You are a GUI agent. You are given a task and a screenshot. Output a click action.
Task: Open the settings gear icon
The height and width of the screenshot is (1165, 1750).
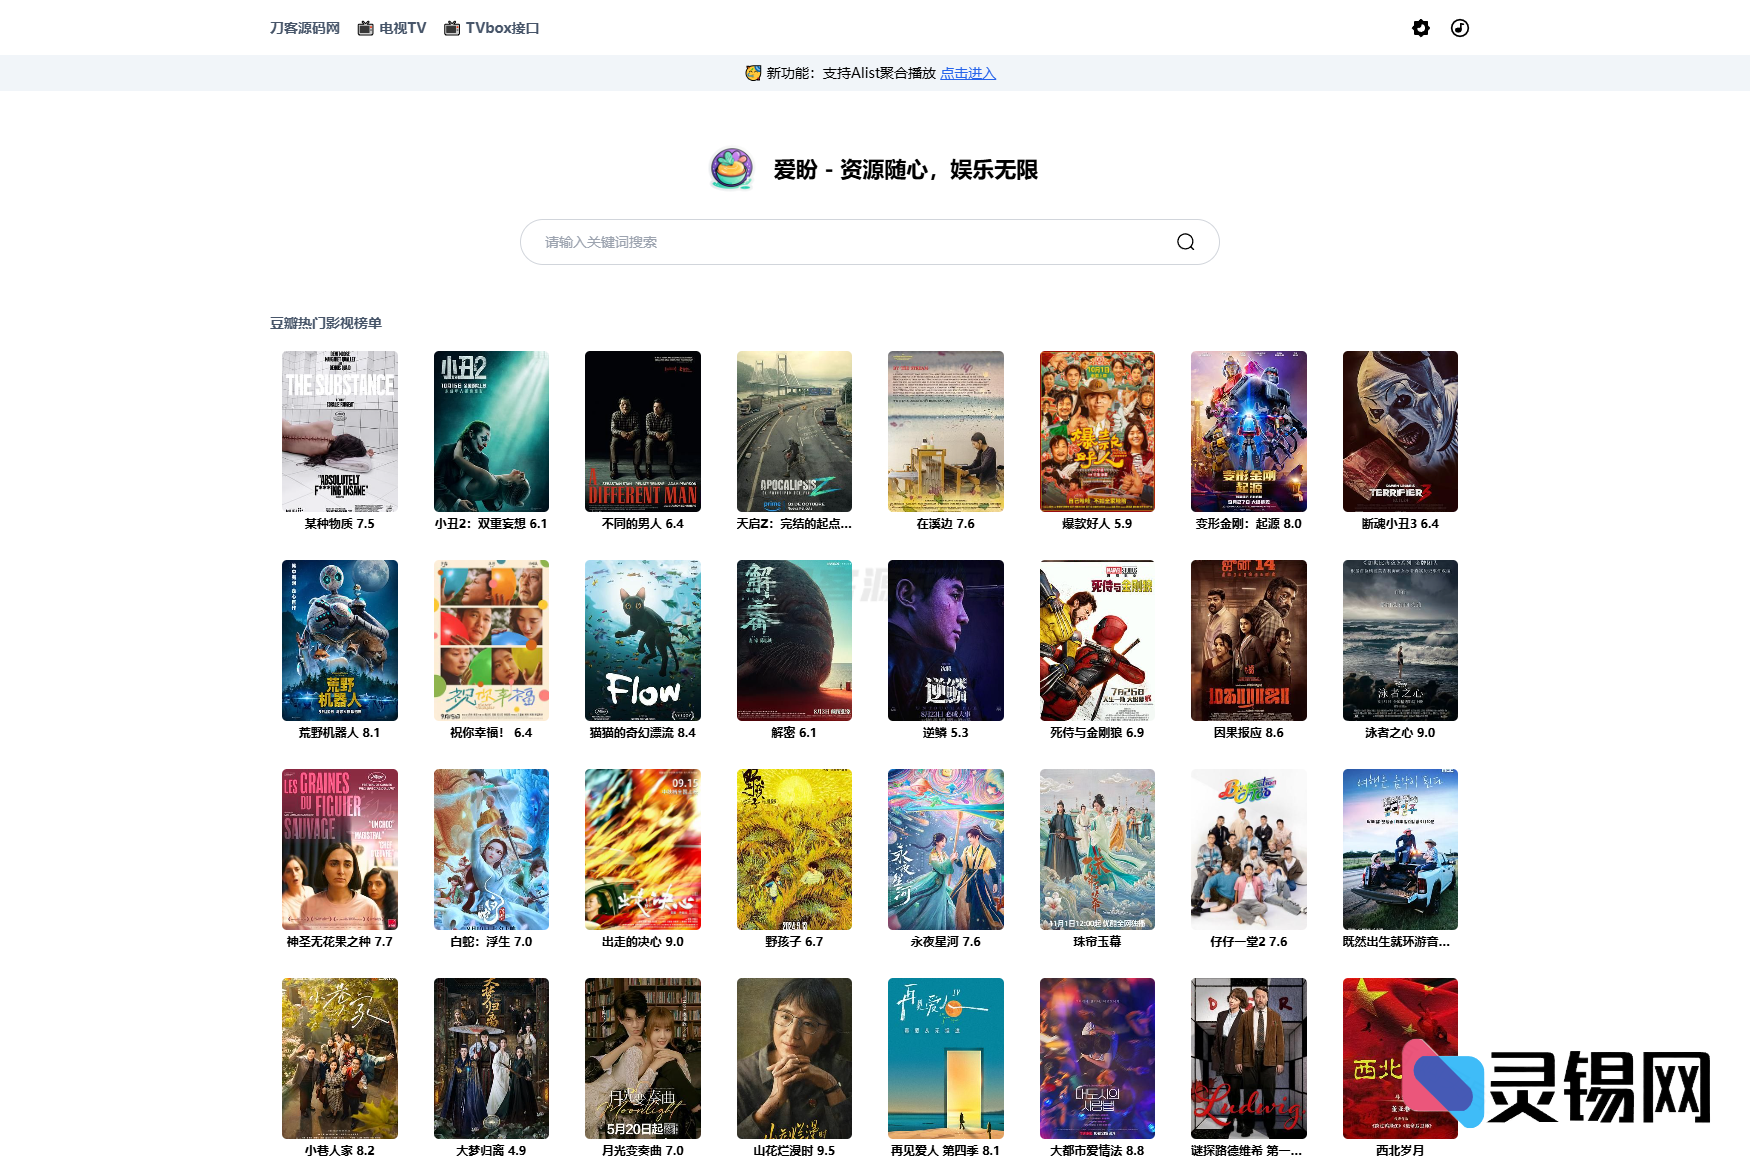tap(1420, 28)
